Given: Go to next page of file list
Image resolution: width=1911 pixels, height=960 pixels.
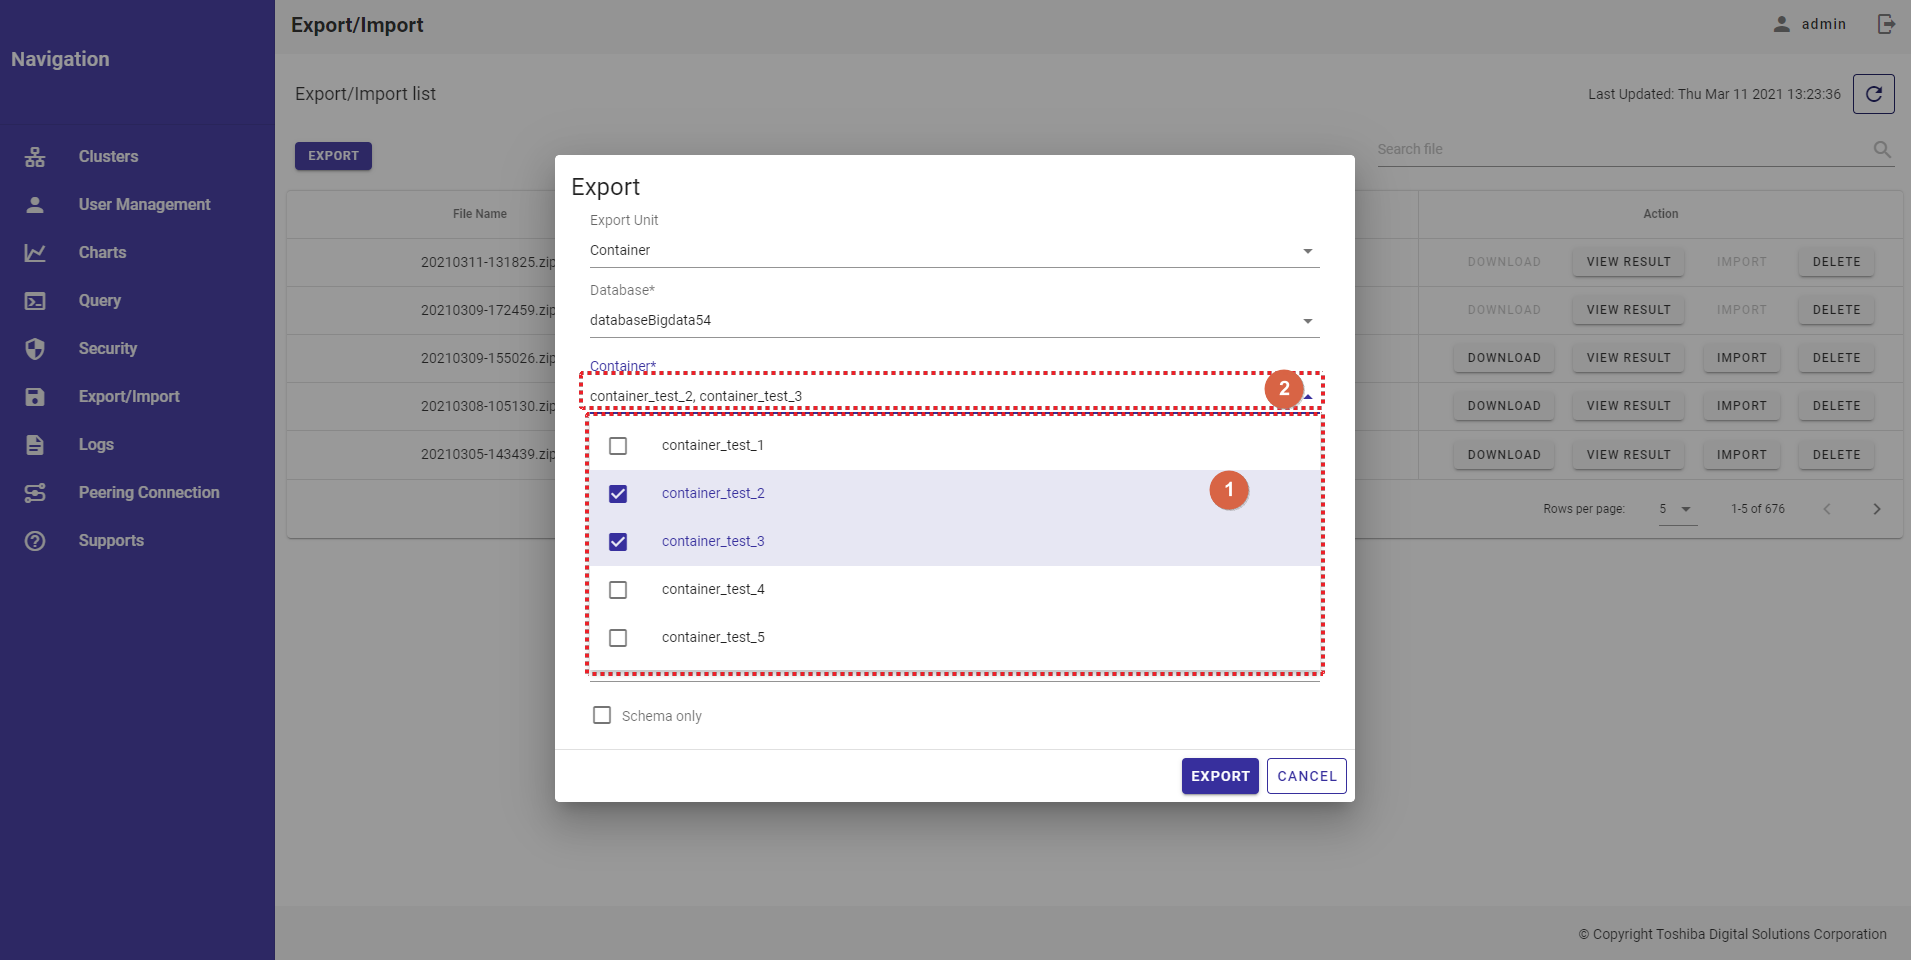Looking at the screenshot, I should (x=1877, y=509).
